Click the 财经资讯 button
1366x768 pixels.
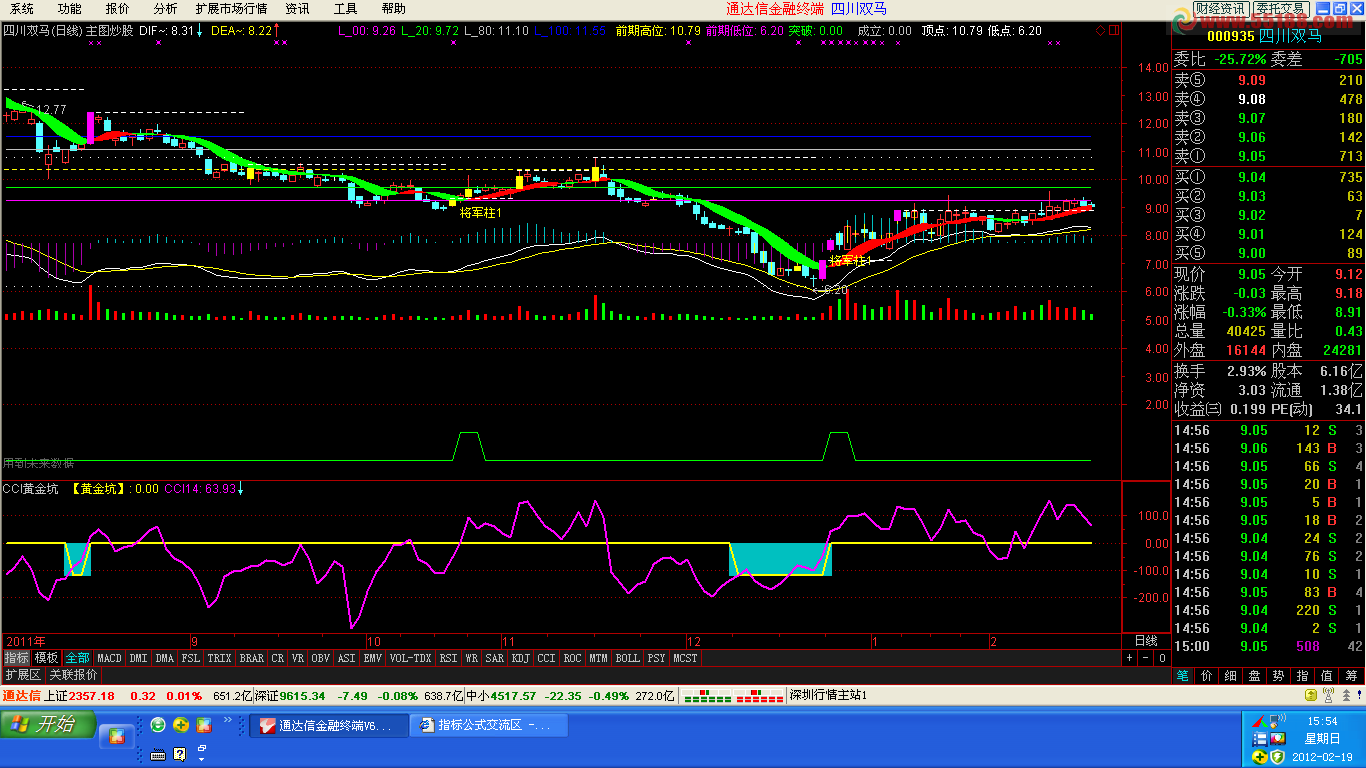coord(1220,8)
